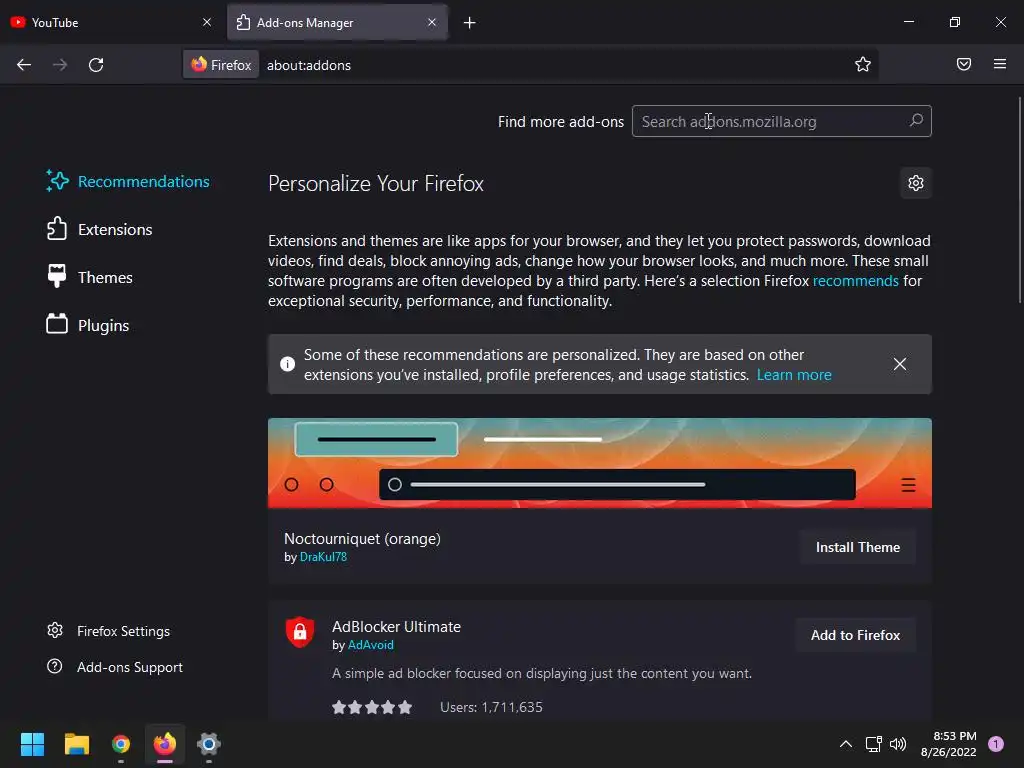
Task: Open the clock and date panel
Action: [948, 744]
